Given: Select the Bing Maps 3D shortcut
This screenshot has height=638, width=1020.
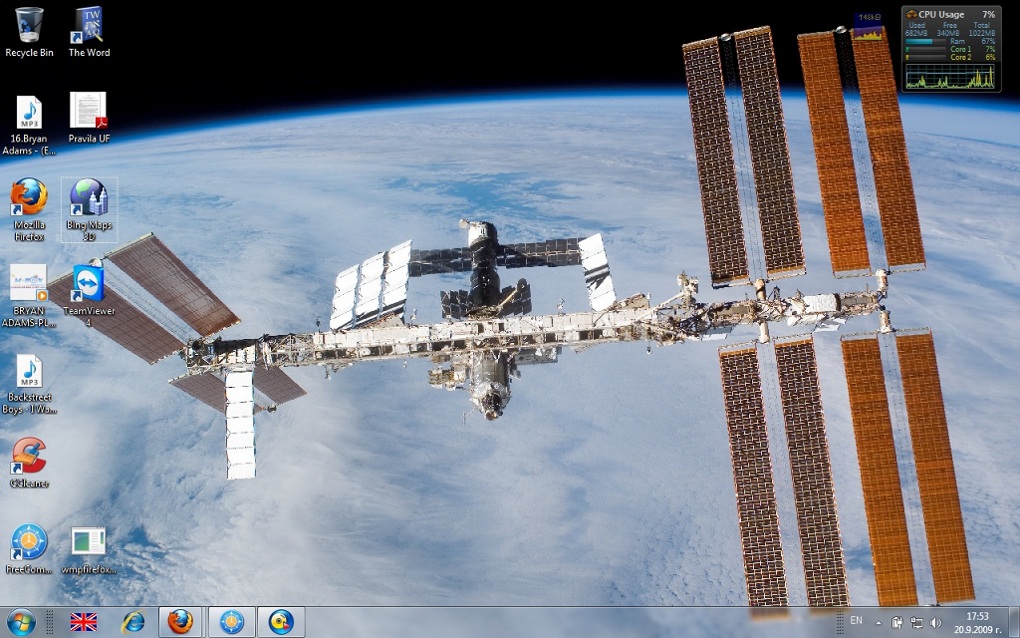Looking at the screenshot, I should pyautogui.click(x=89, y=198).
